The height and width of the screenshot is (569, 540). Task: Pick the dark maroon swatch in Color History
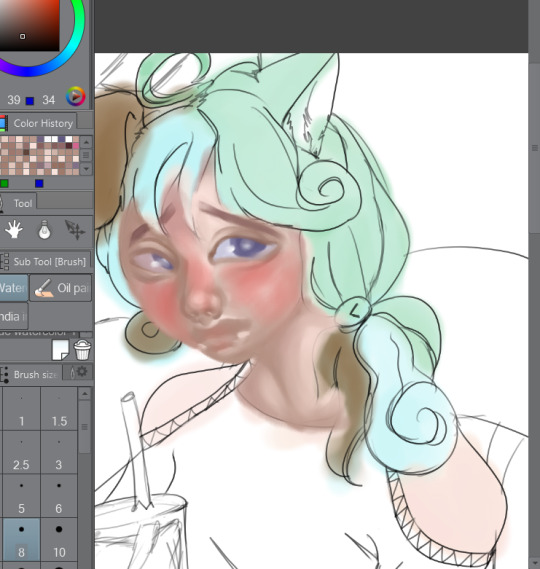[69, 146]
